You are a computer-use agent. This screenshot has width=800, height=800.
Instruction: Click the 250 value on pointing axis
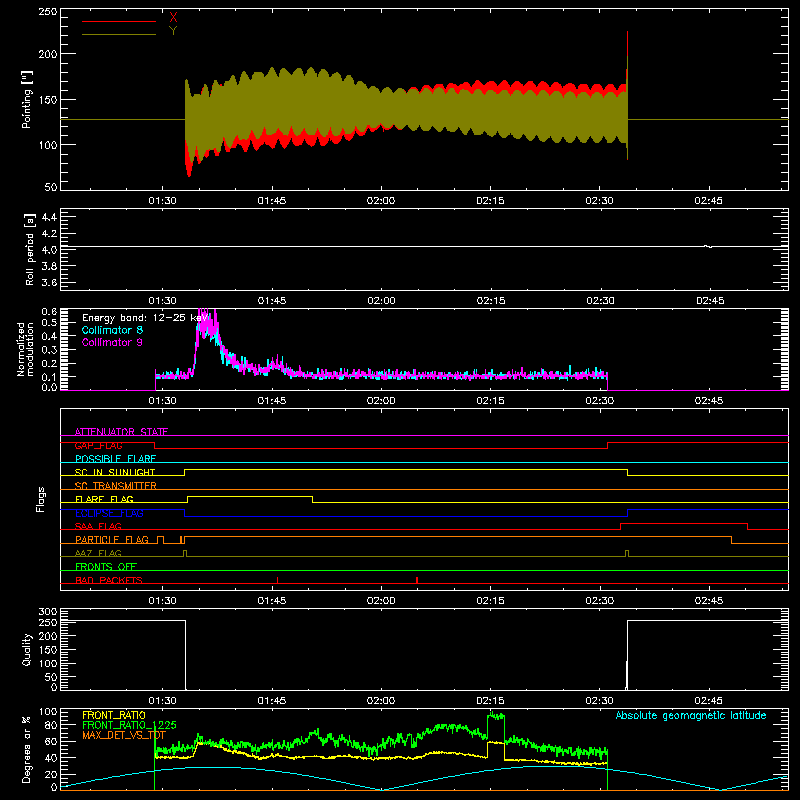click(x=48, y=11)
